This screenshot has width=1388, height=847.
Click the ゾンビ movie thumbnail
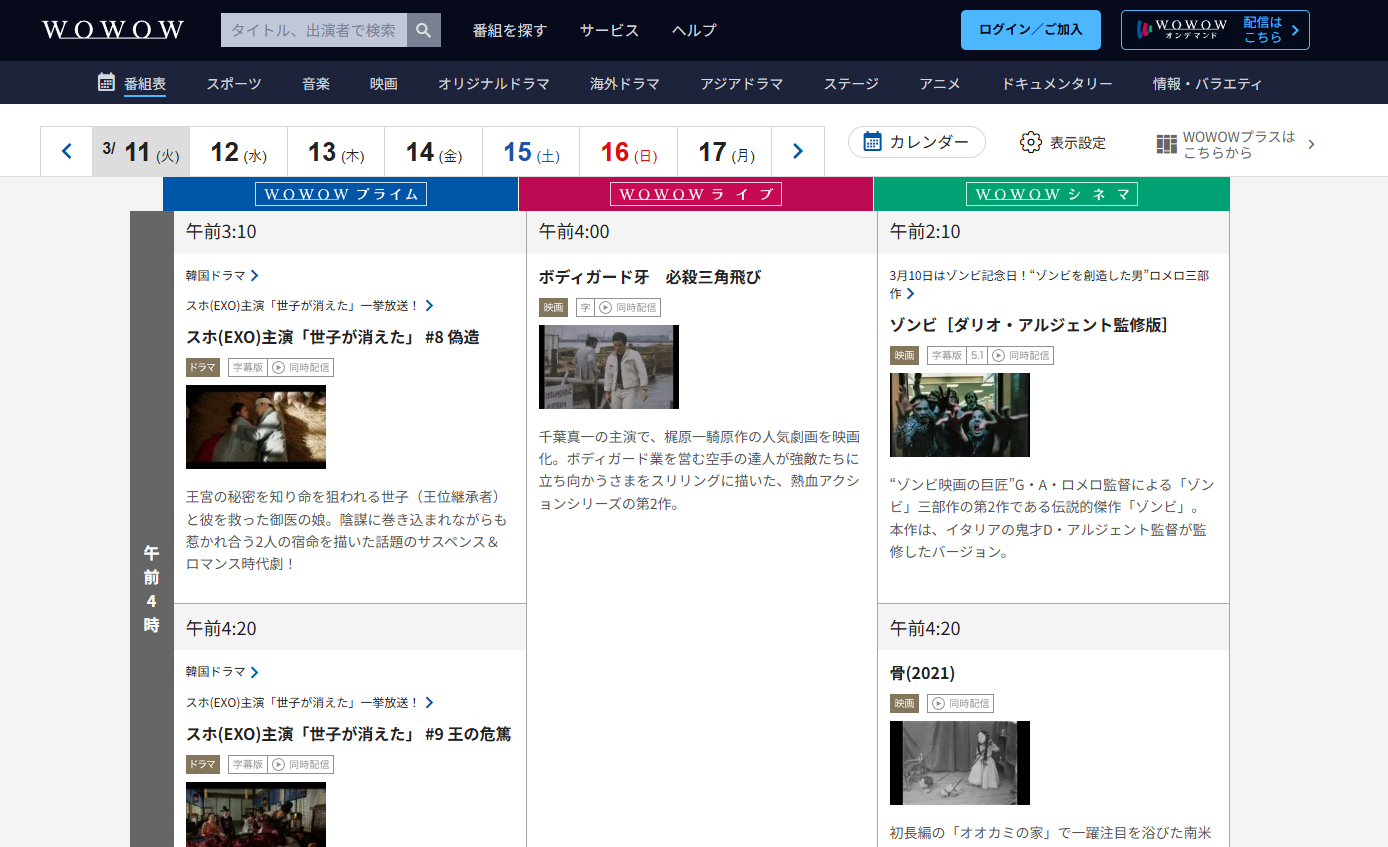[x=959, y=414]
